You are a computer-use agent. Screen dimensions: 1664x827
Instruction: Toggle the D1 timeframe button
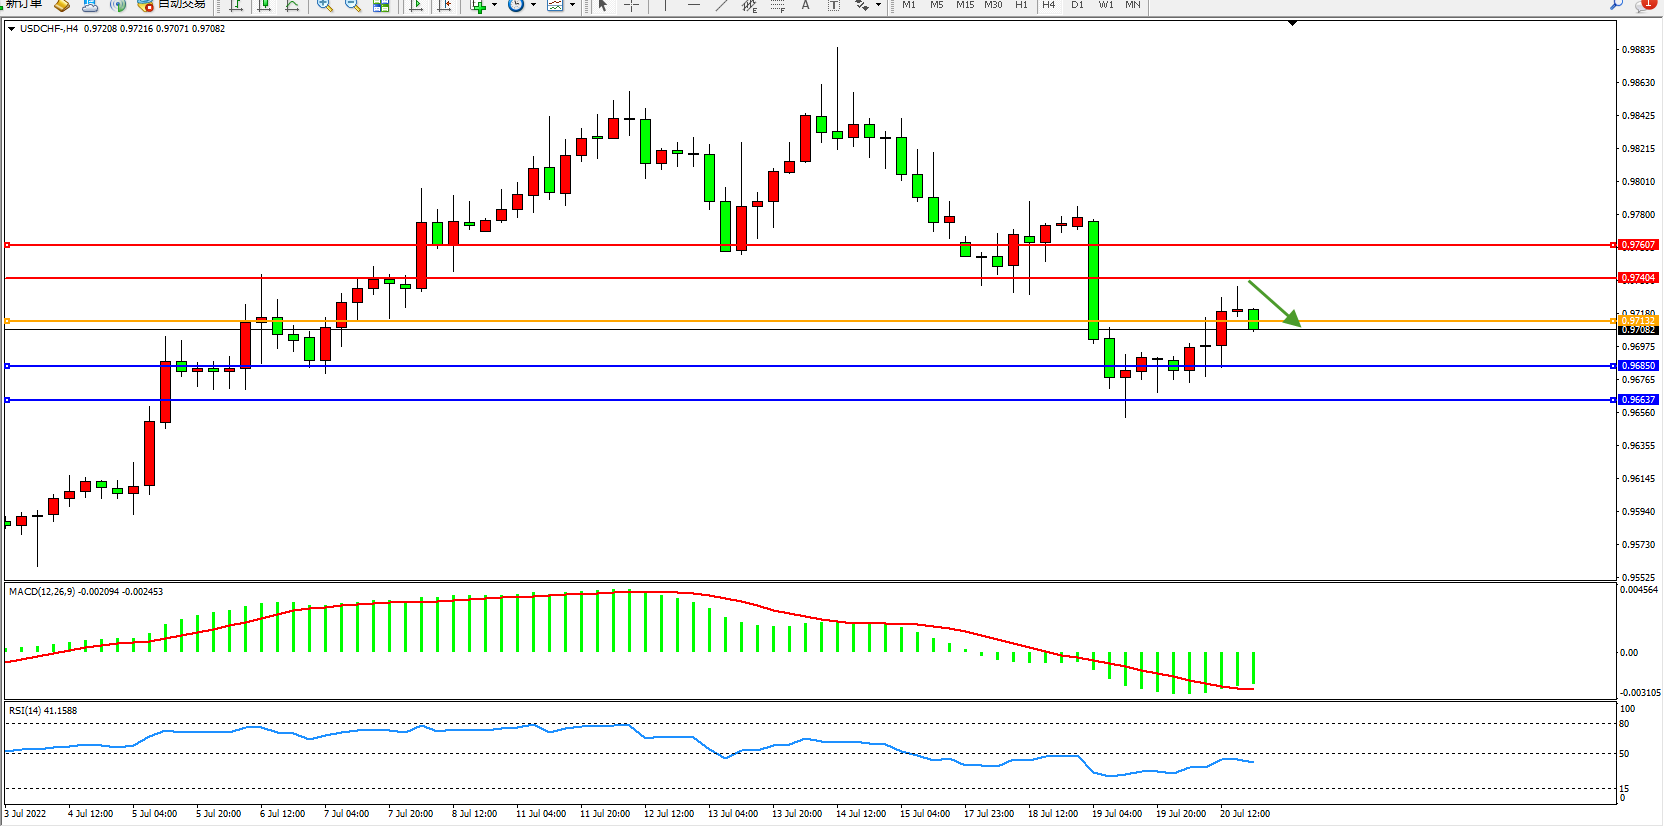point(1077,5)
